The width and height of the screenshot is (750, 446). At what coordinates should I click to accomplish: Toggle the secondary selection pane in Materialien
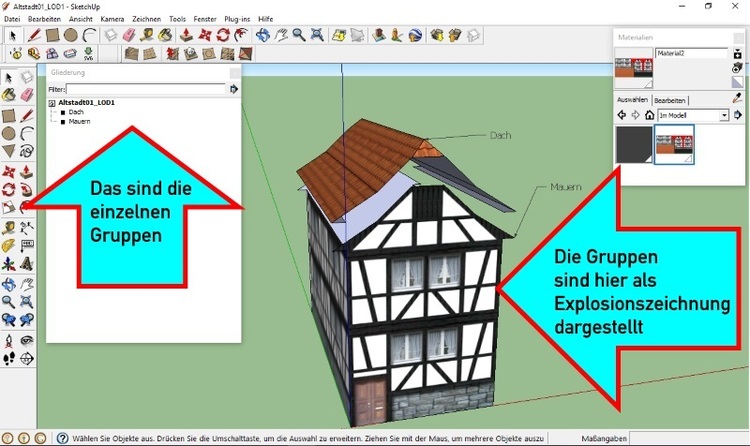coord(737,83)
